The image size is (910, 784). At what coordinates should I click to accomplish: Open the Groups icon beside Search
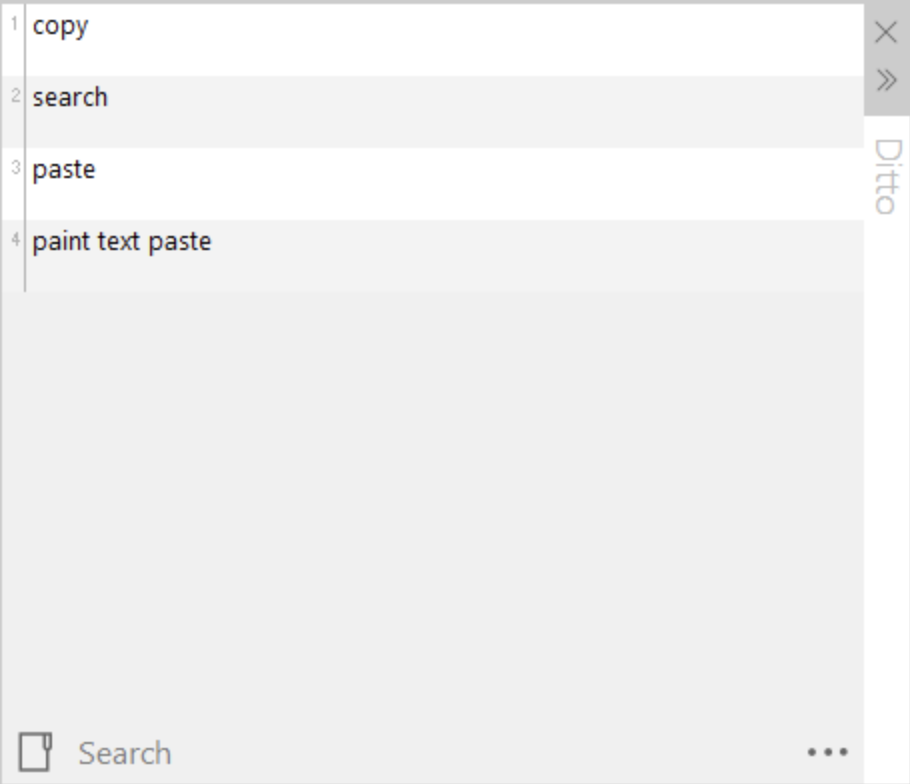point(35,752)
